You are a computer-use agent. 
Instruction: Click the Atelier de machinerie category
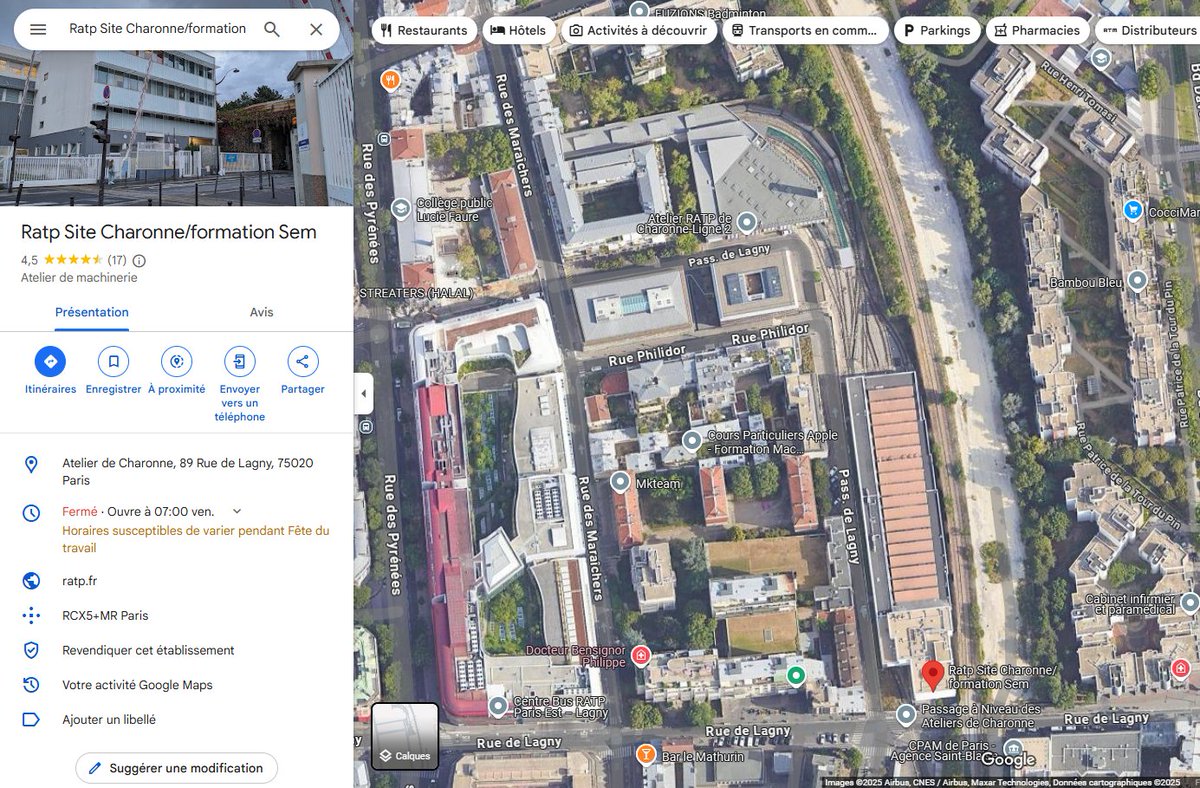79,278
